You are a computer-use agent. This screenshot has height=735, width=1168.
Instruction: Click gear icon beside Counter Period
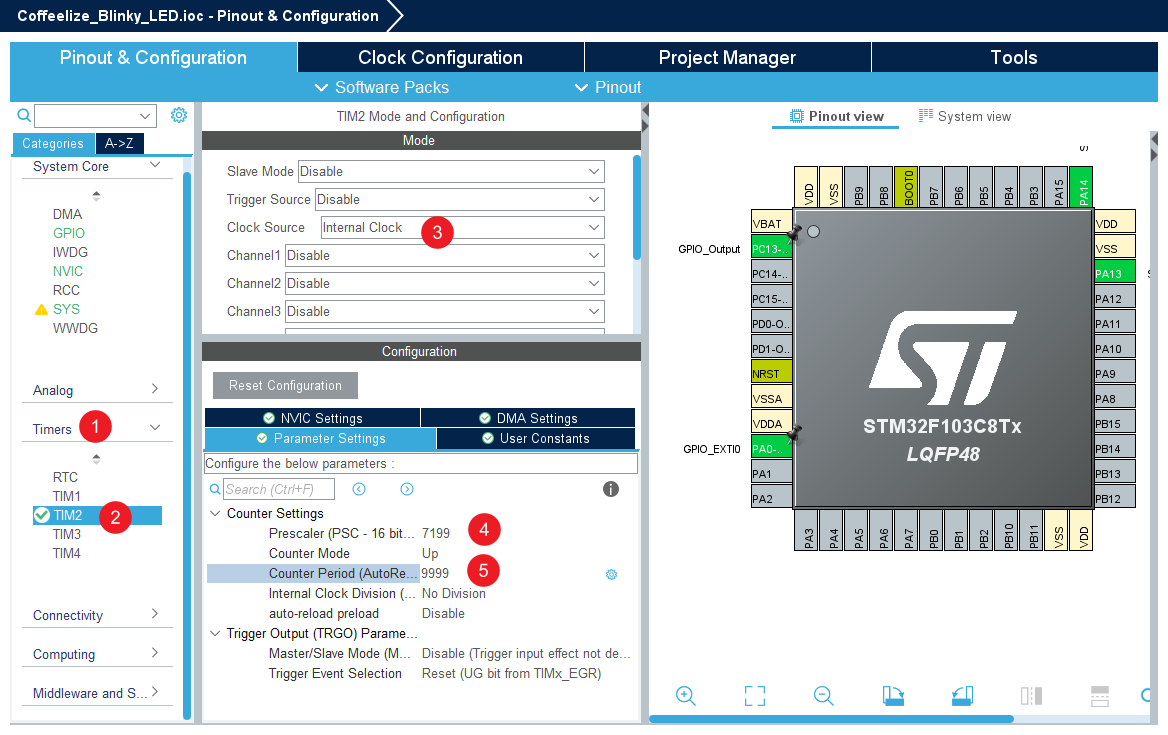click(x=611, y=574)
